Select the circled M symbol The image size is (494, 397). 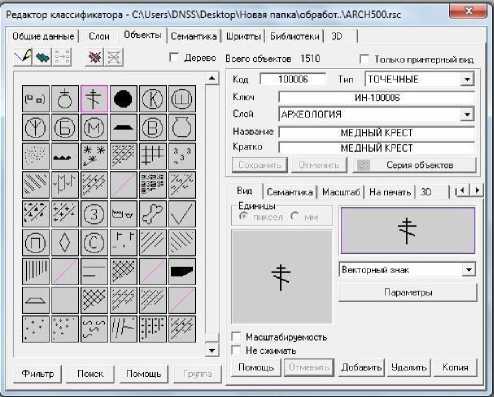tap(94, 127)
